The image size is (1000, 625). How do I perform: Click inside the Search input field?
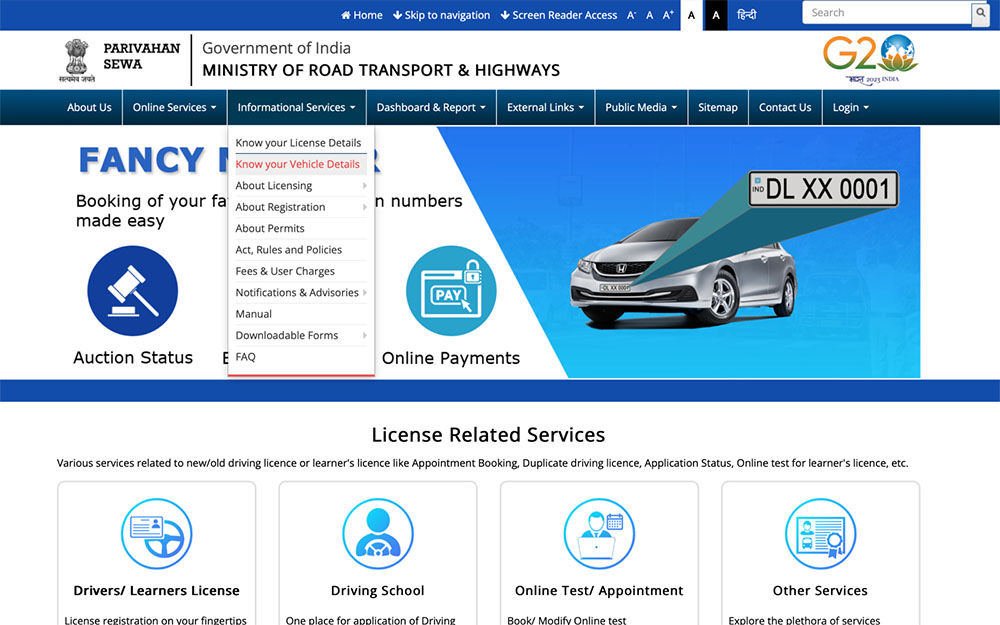[885, 12]
